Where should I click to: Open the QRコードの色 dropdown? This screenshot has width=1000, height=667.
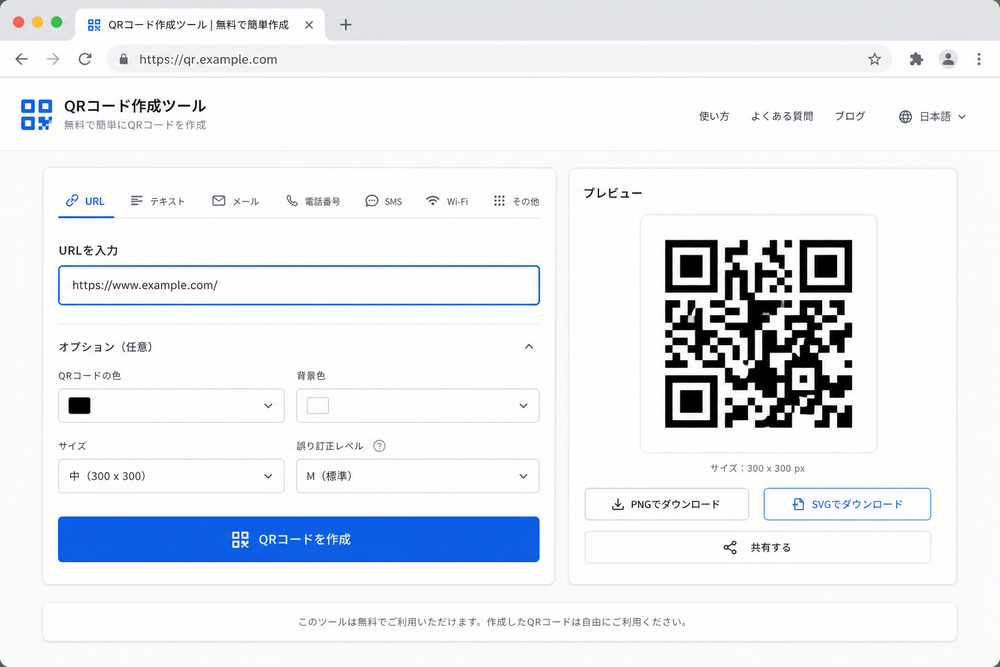point(172,406)
